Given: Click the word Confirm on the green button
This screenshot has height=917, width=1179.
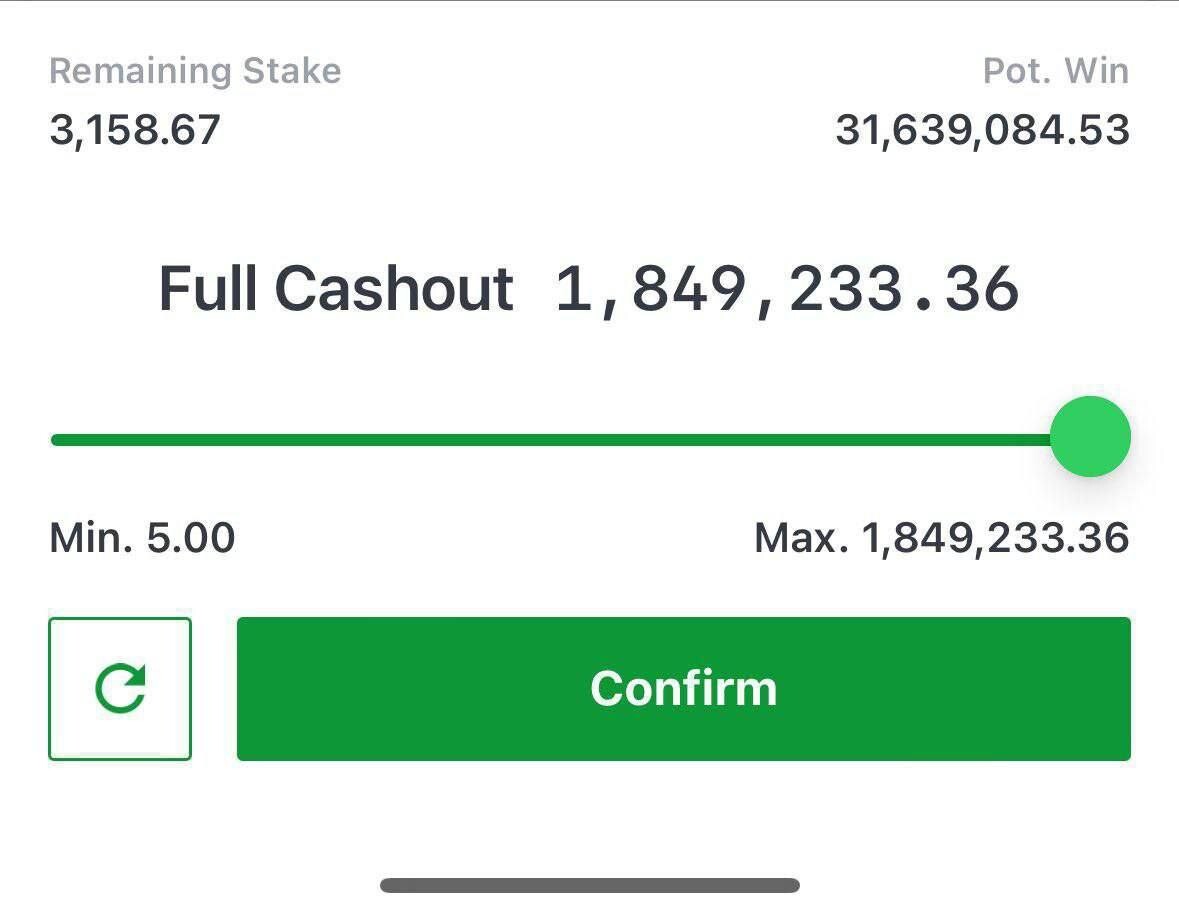Looking at the screenshot, I should coord(683,689).
